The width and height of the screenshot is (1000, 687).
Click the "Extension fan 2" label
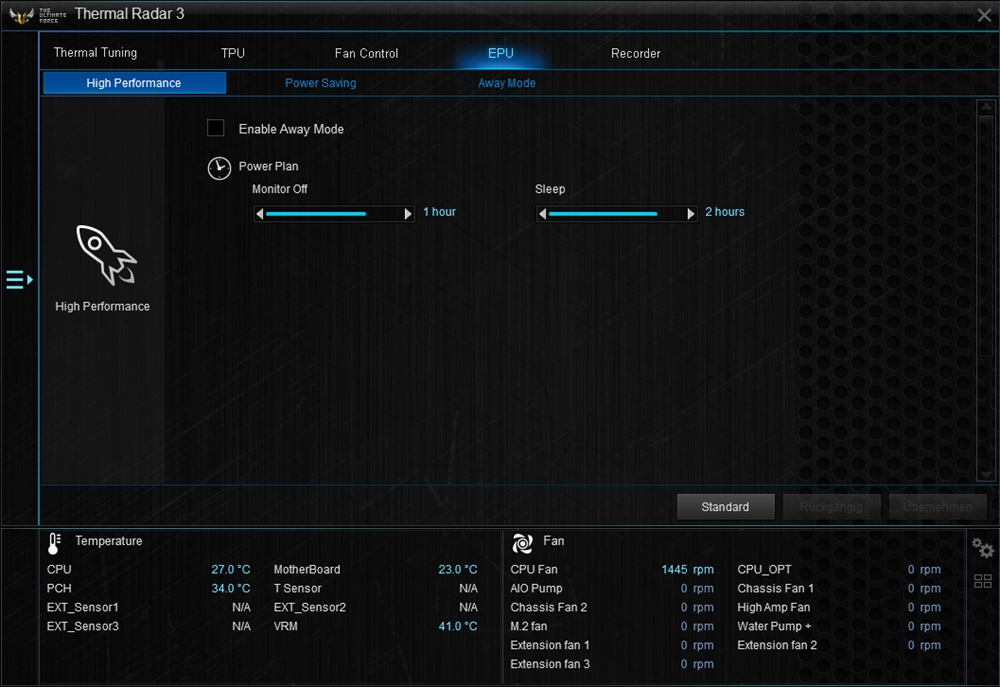click(x=777, y=645)
